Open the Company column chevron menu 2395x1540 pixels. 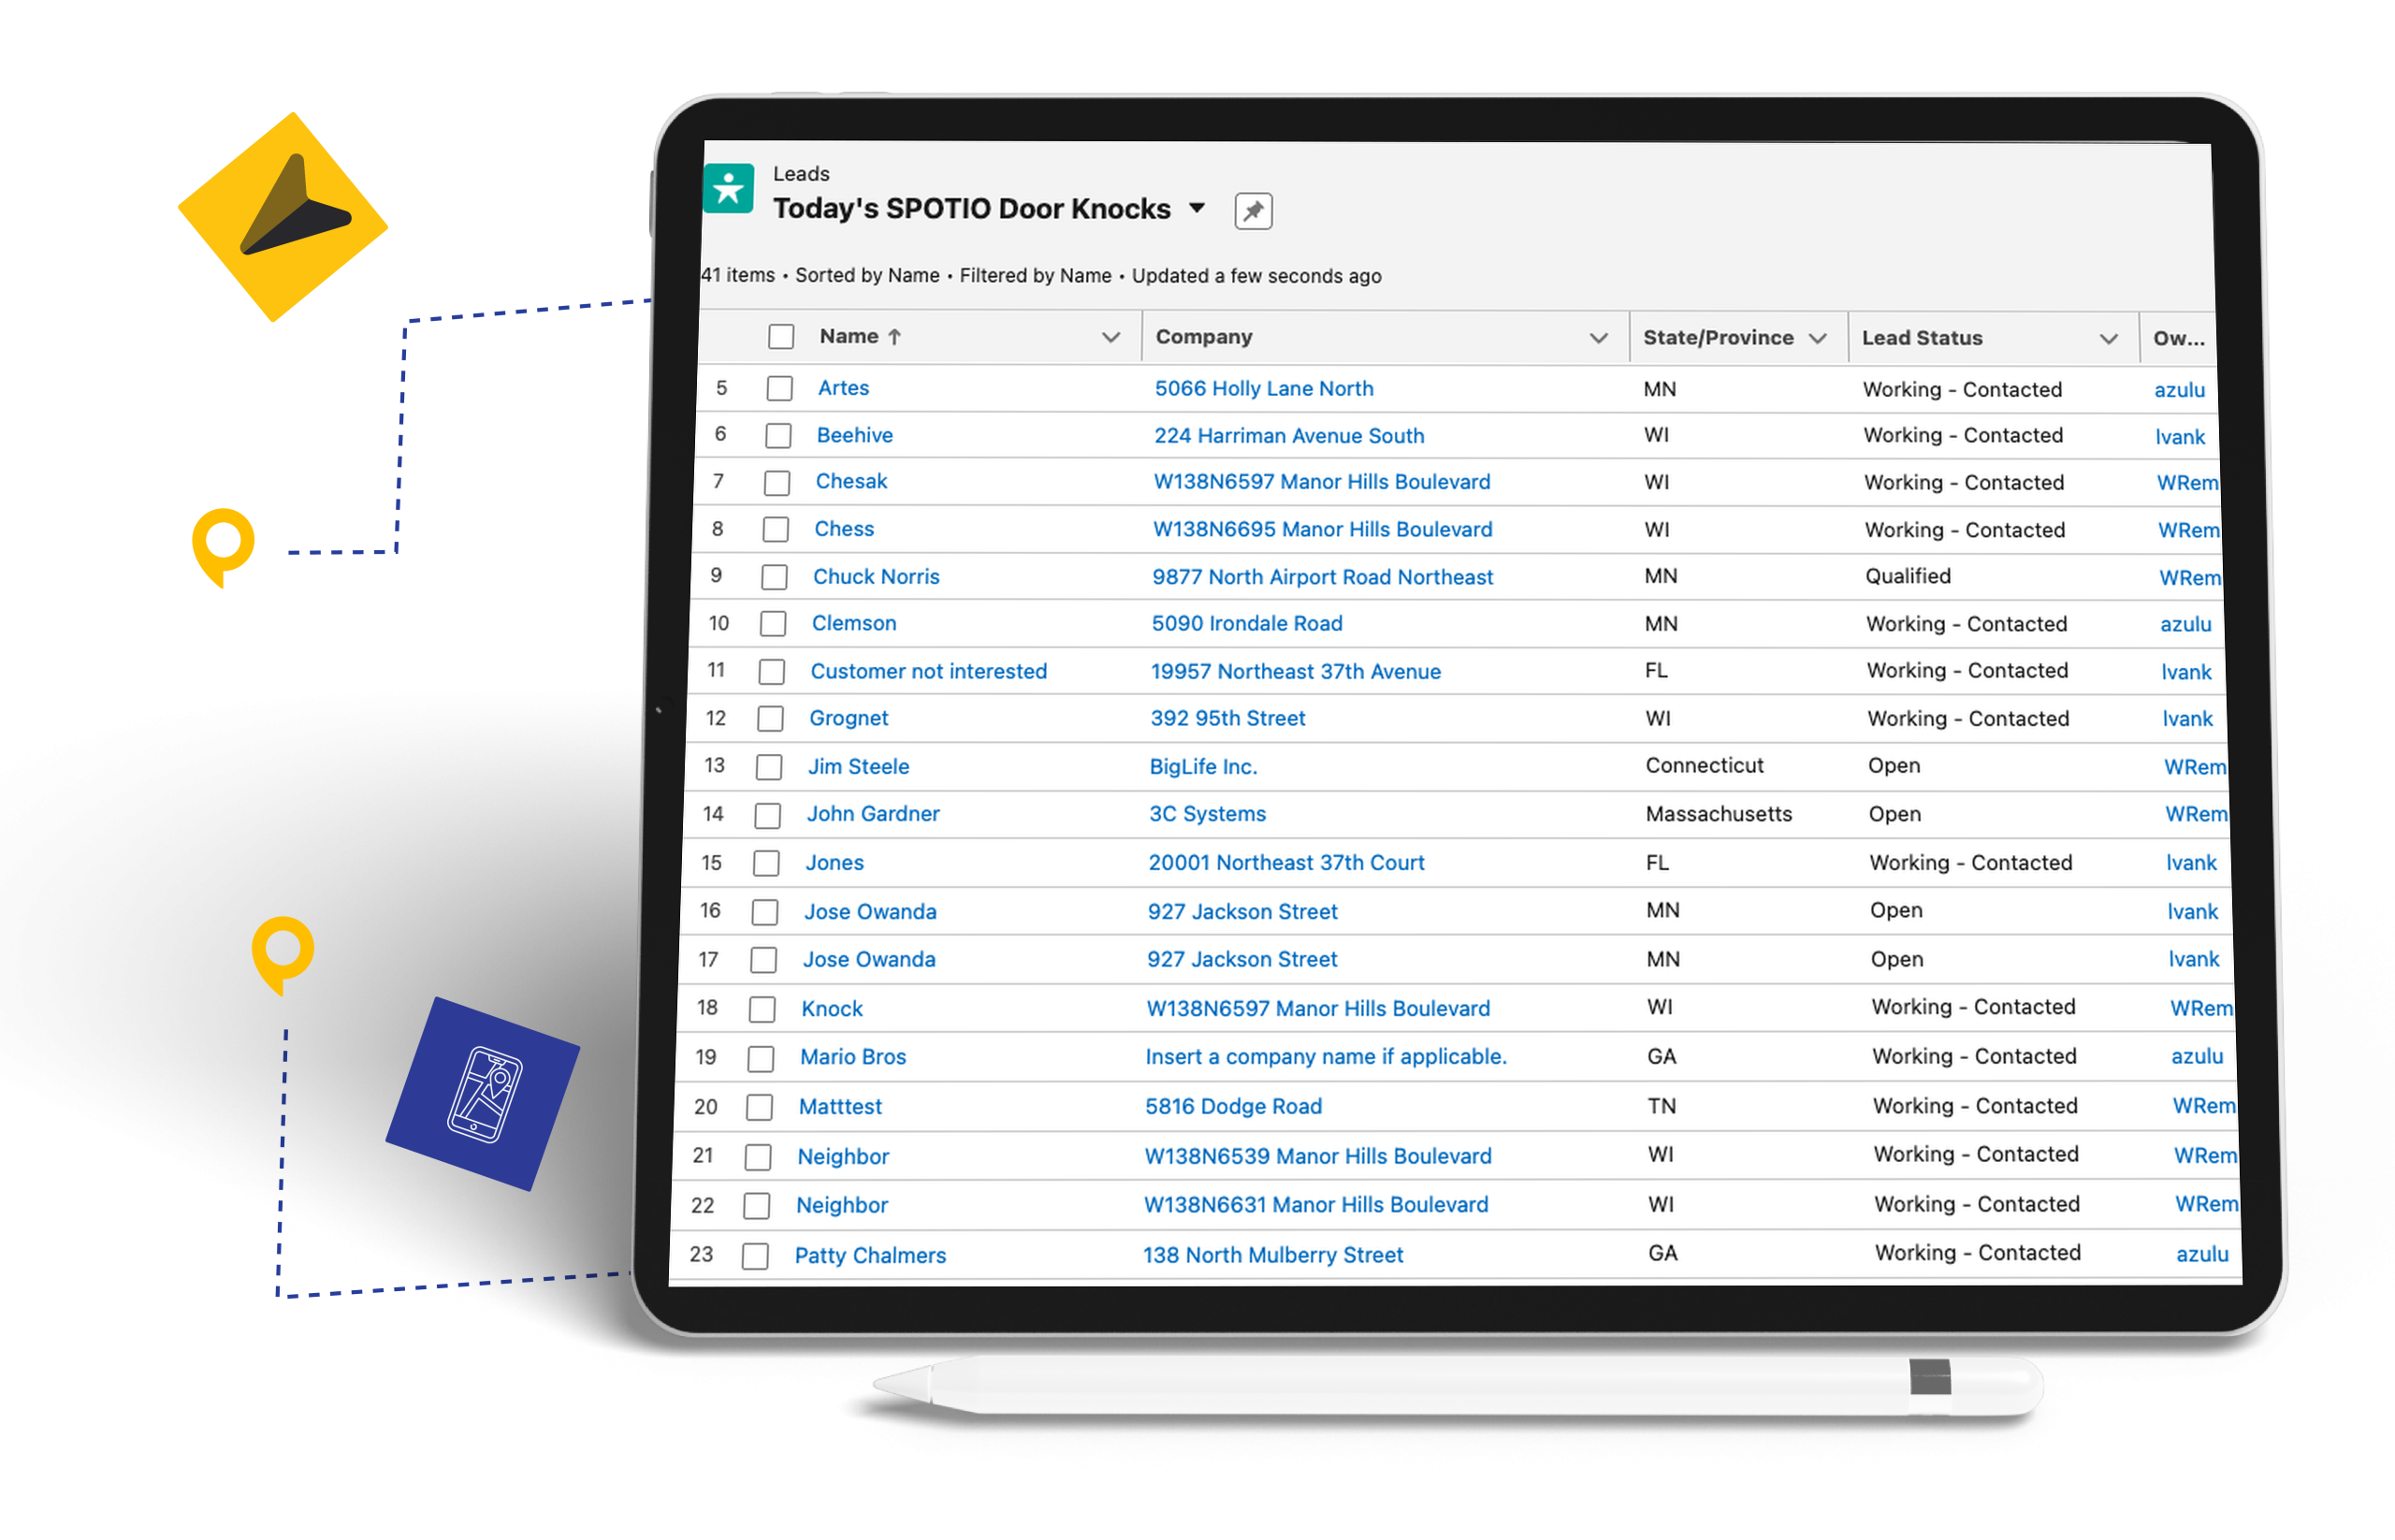[x=1598, y=339]
